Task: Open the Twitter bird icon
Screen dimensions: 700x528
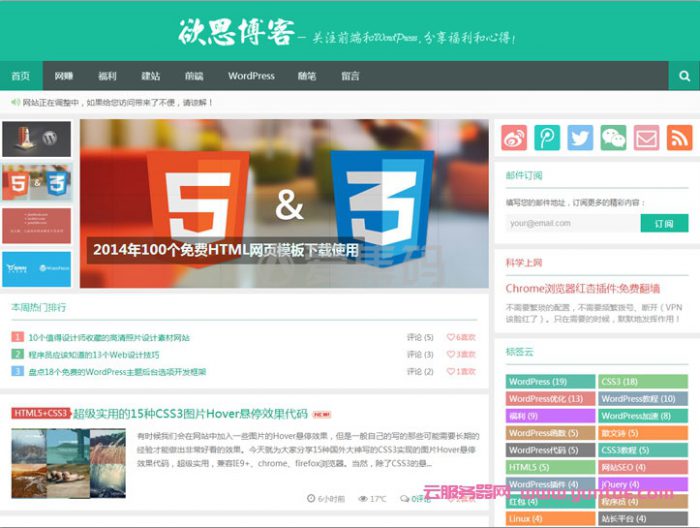Action: click(x=580, y=138)
